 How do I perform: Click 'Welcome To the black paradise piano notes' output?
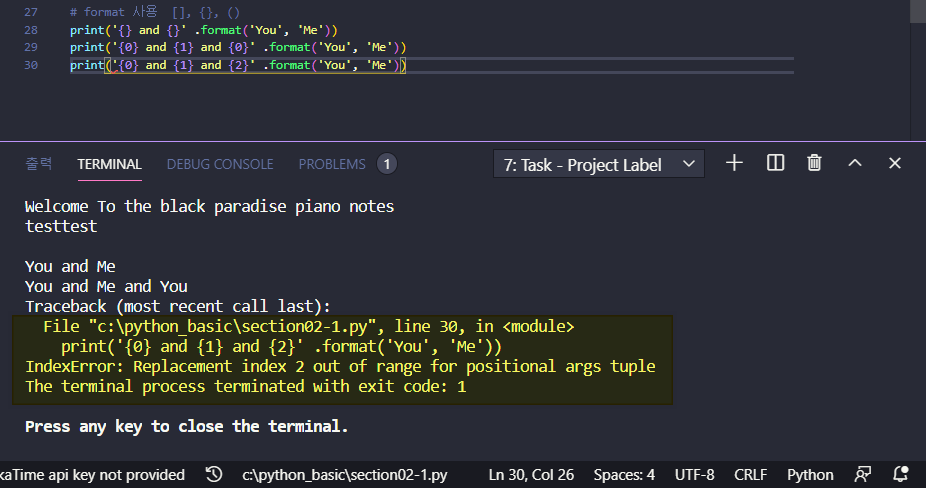click(x=209, y=207)
